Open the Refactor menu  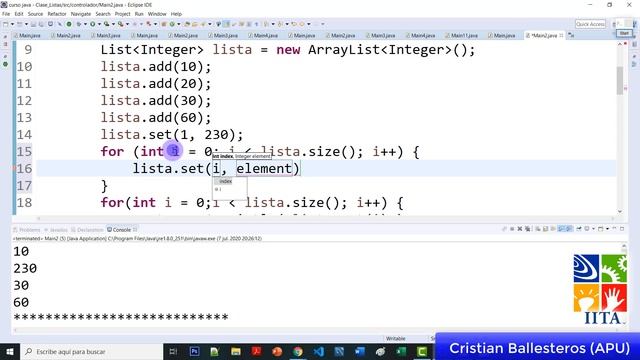[x=57, y=14]
